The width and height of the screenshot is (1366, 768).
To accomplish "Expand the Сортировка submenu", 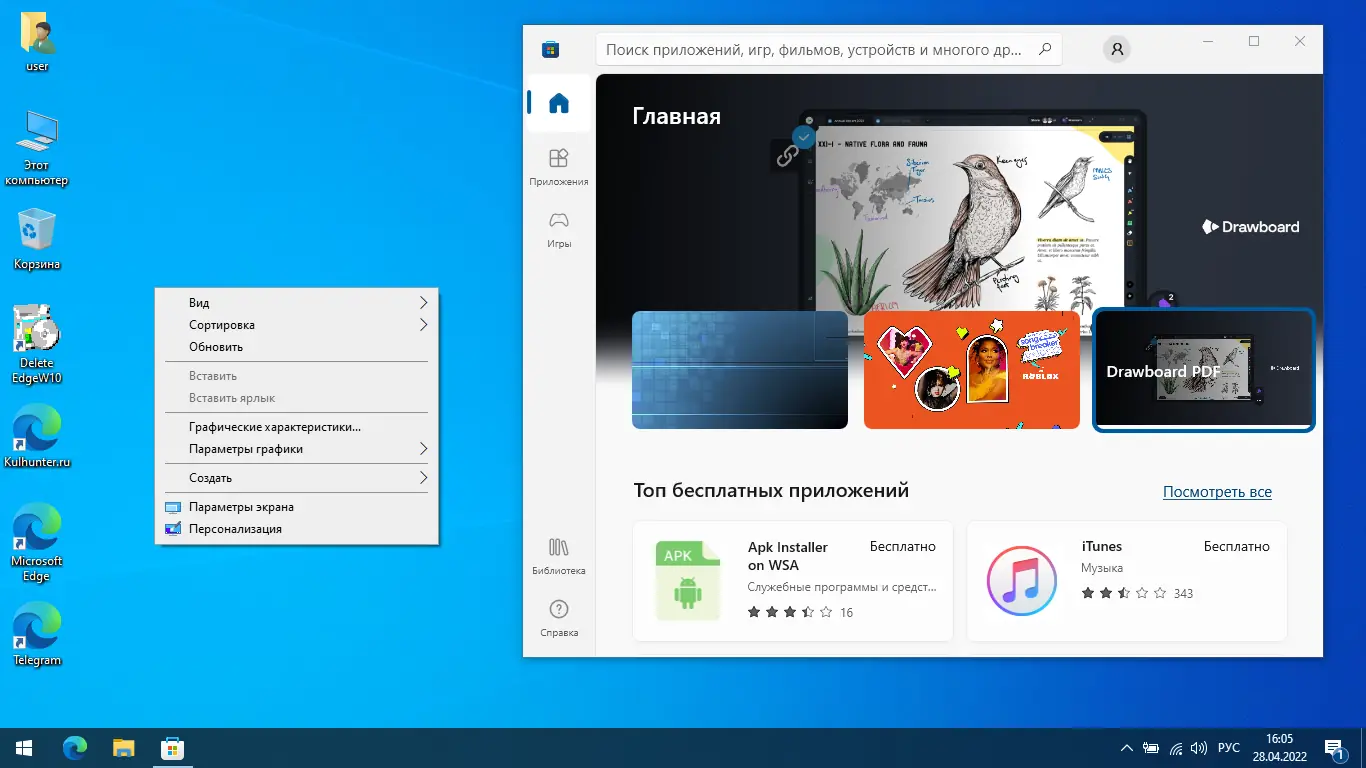I will [x=220, y=324].
